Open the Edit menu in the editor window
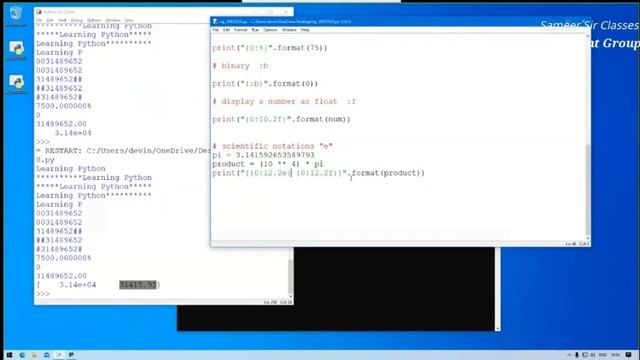The height and width of the screenshot is (360, 640). 226,30
